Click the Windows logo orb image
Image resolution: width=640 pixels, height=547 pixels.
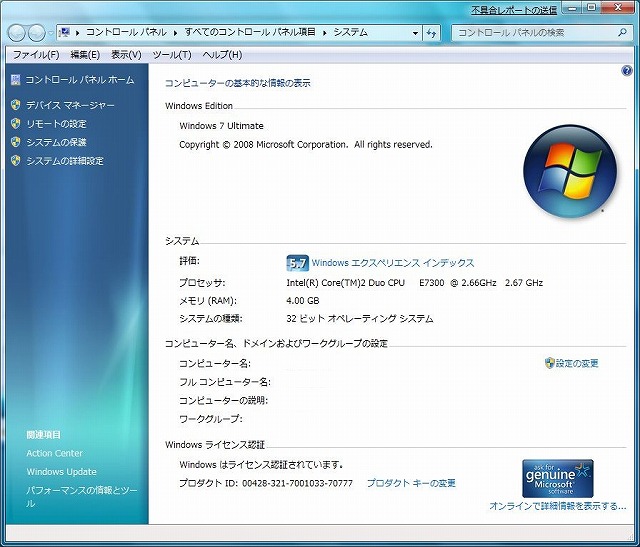click(x=570, y=171)
